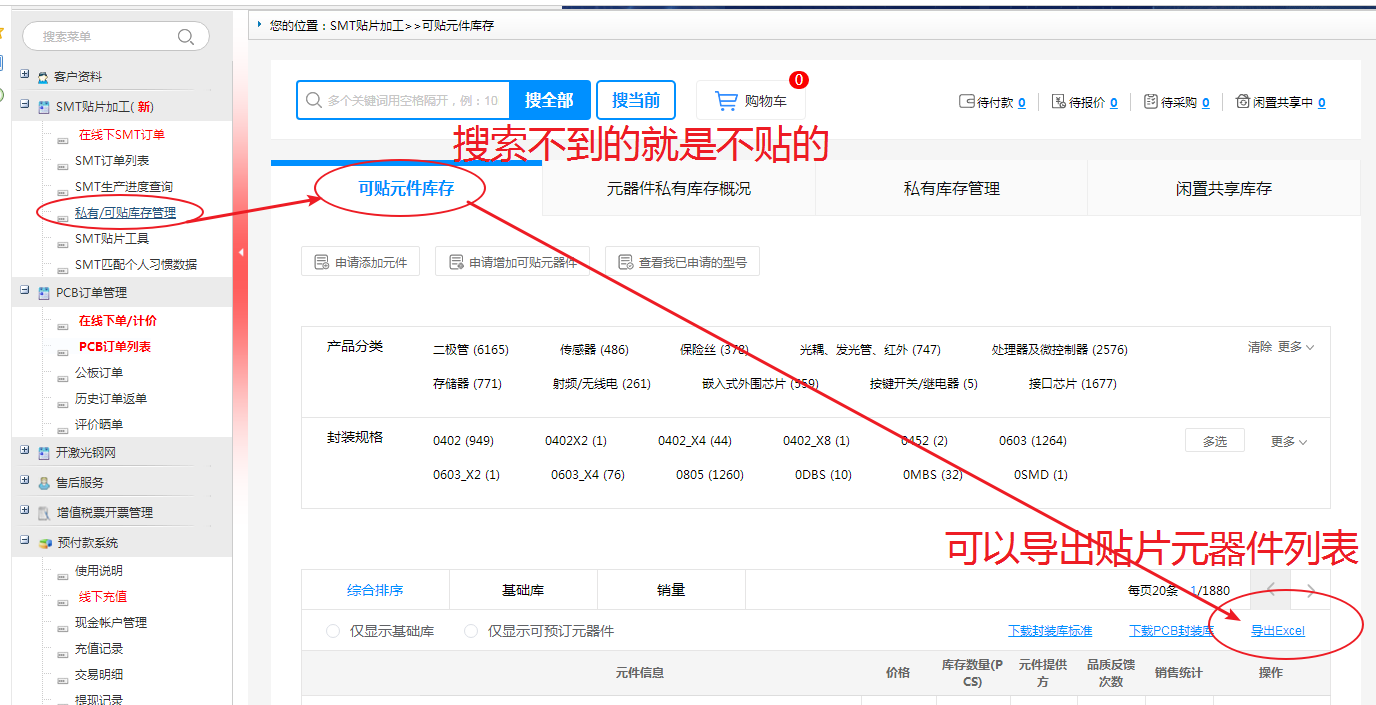Open SMT订单列表 in sidebar
Screen dimensions: 1376x705
click(112, 161)
